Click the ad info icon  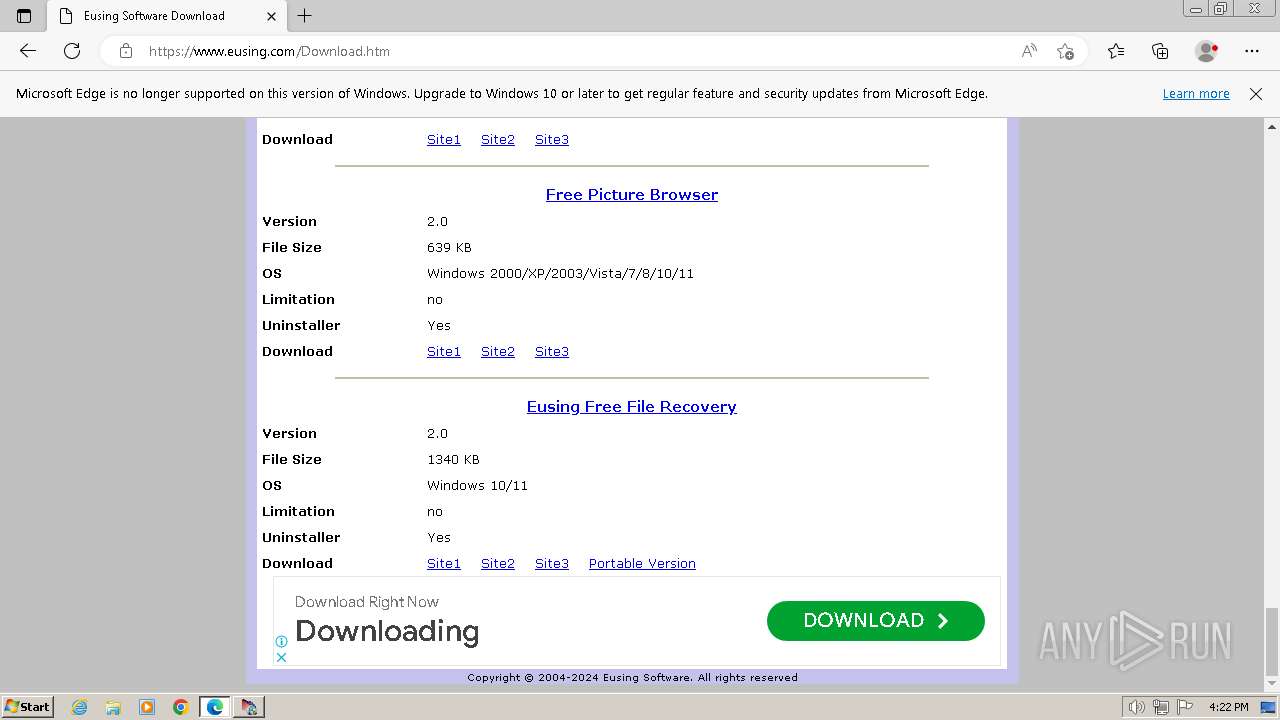point(281,641)
